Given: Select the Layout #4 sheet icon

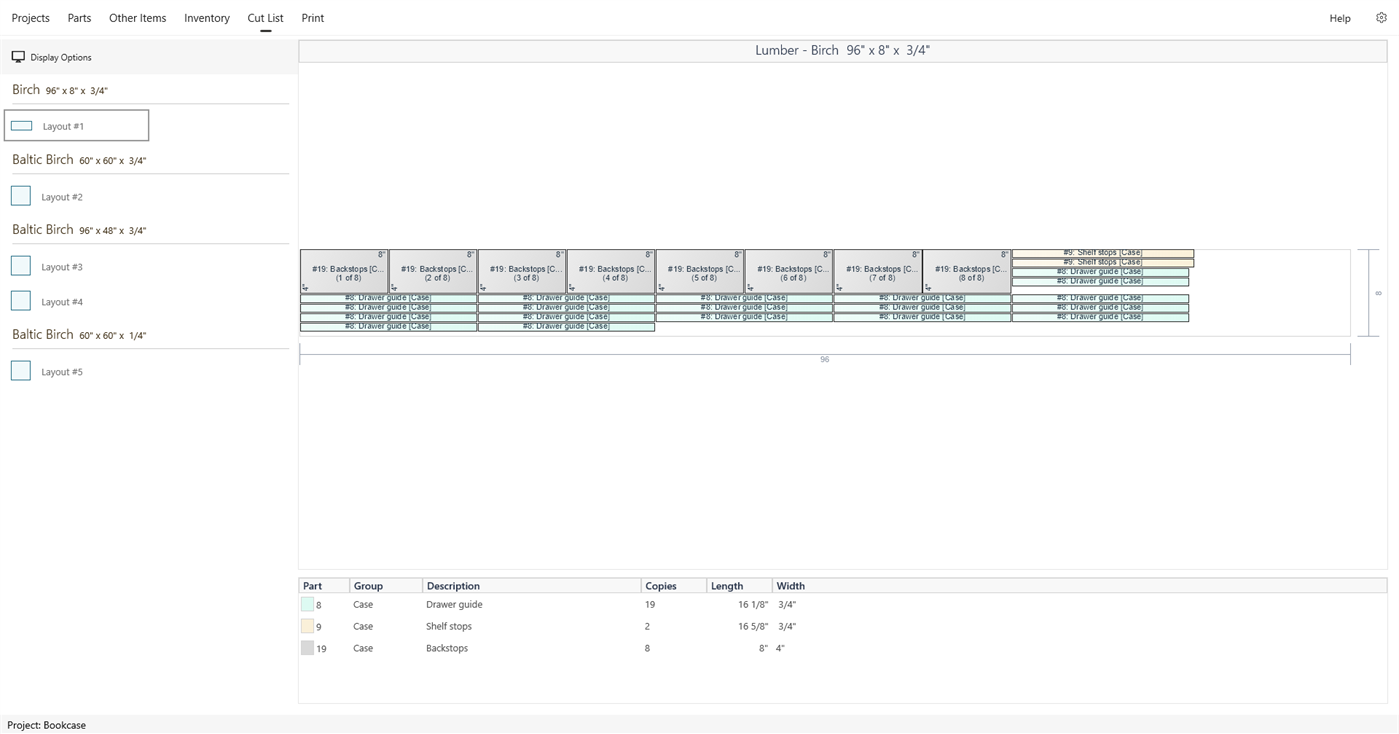Looking at the screenshot, I should pos(21,301).
